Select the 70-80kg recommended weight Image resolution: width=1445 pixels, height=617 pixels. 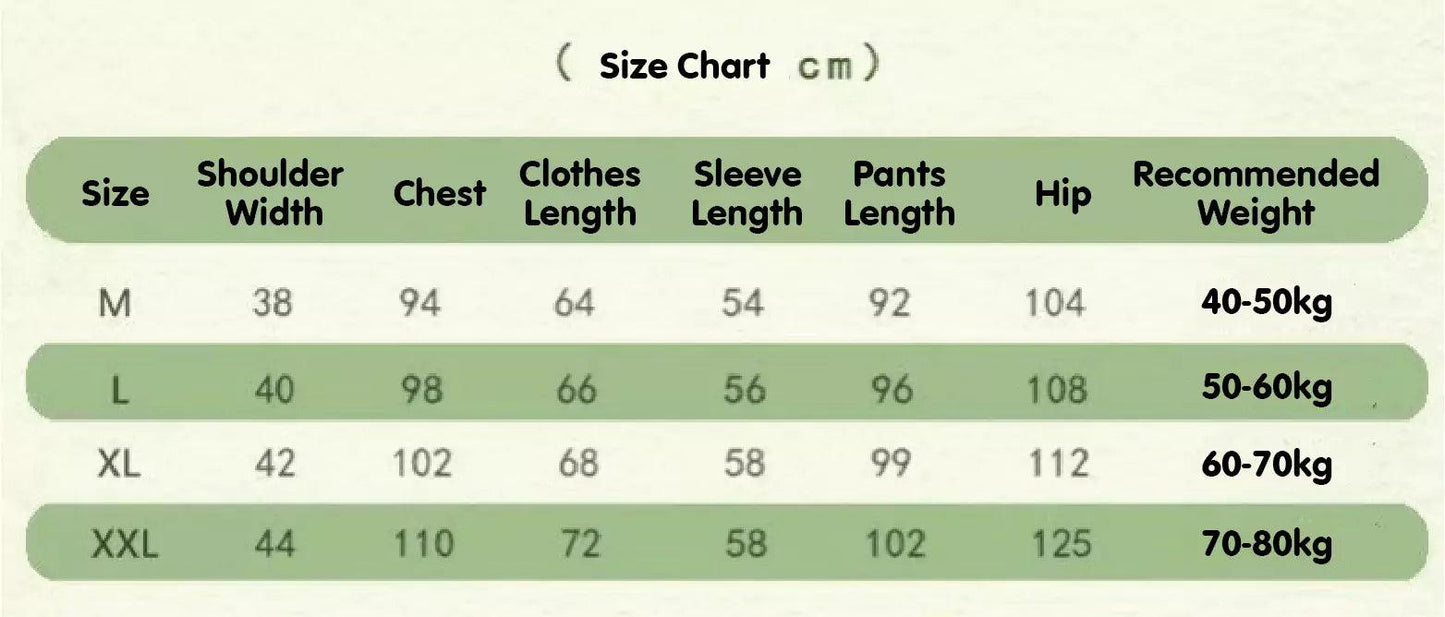click(x=1267, y=545)
